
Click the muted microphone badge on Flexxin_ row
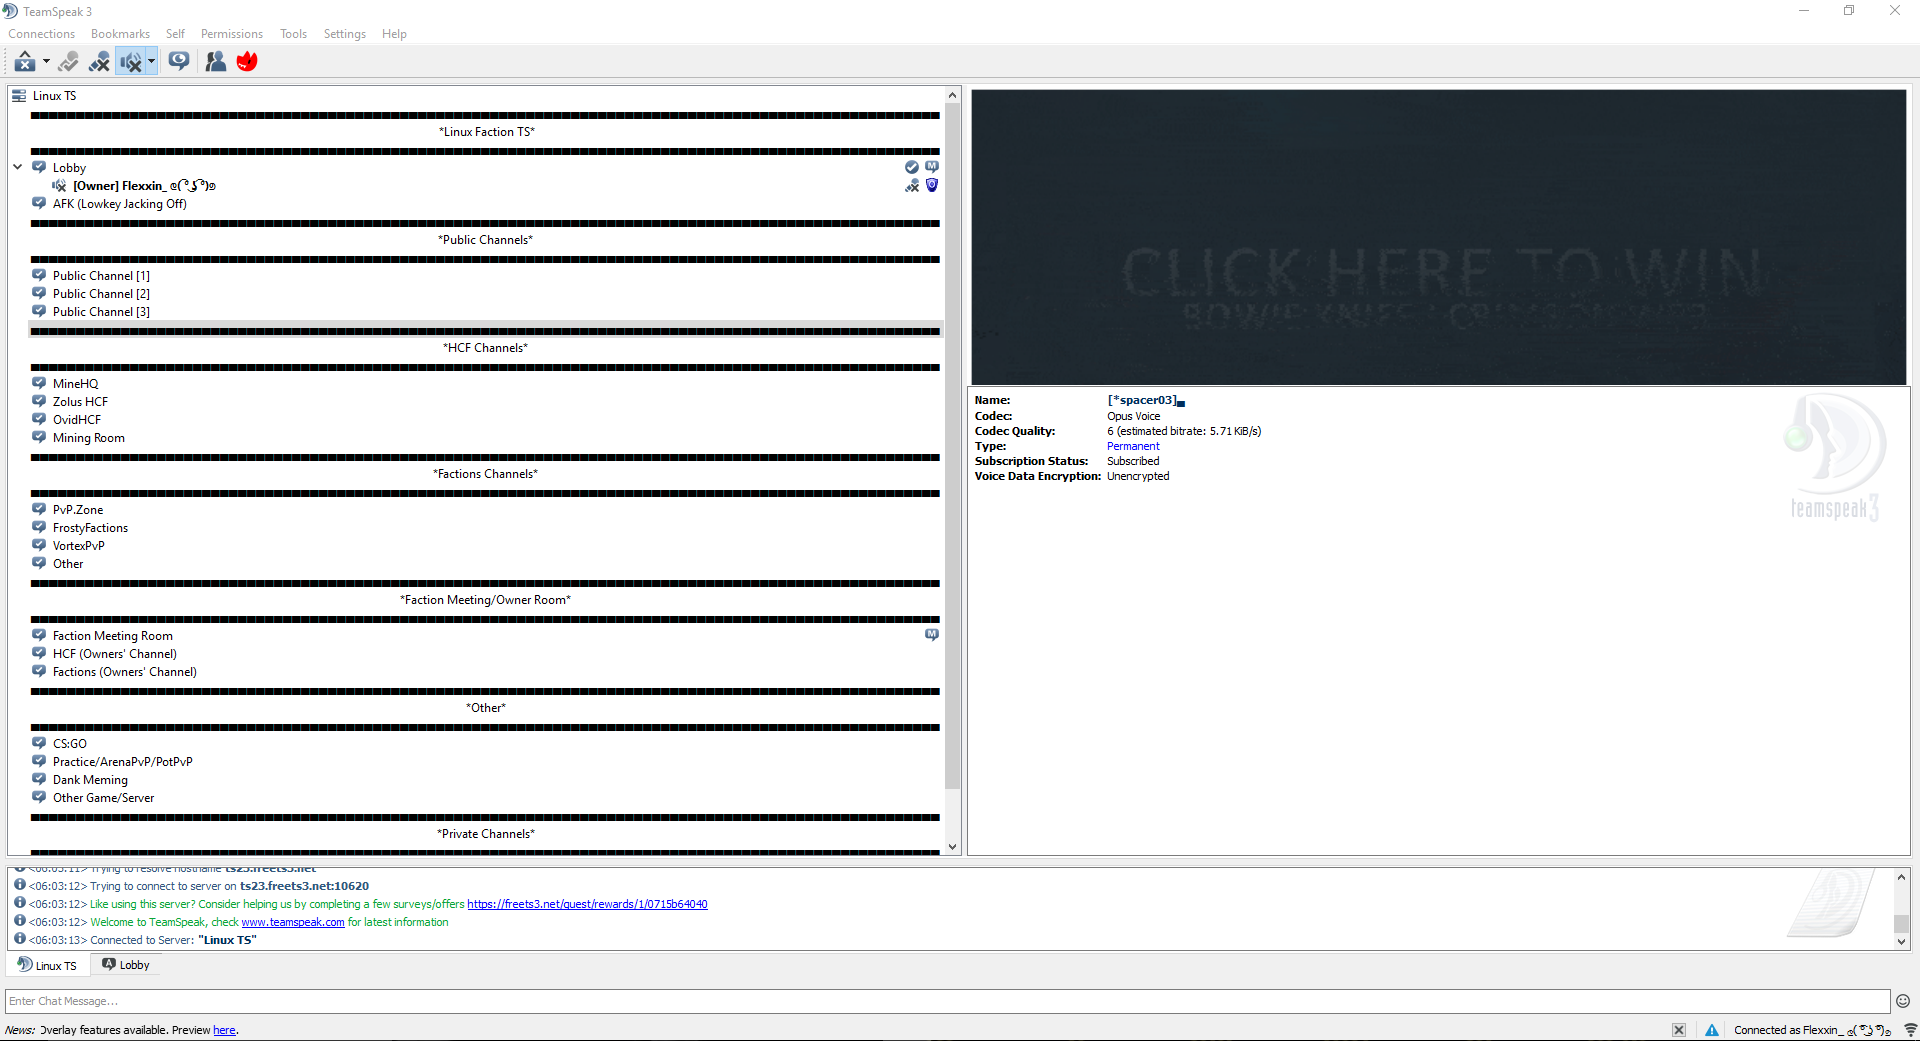tap(912, 185)
